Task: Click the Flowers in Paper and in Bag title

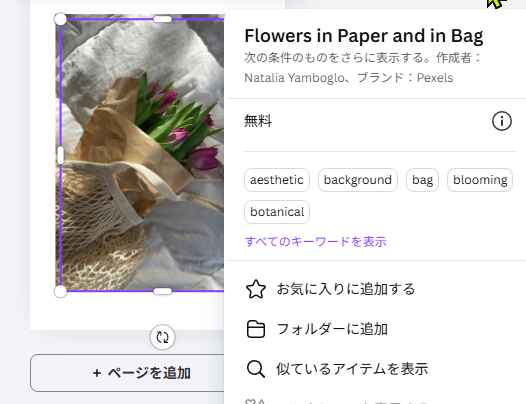Action: tap(364, 36)
